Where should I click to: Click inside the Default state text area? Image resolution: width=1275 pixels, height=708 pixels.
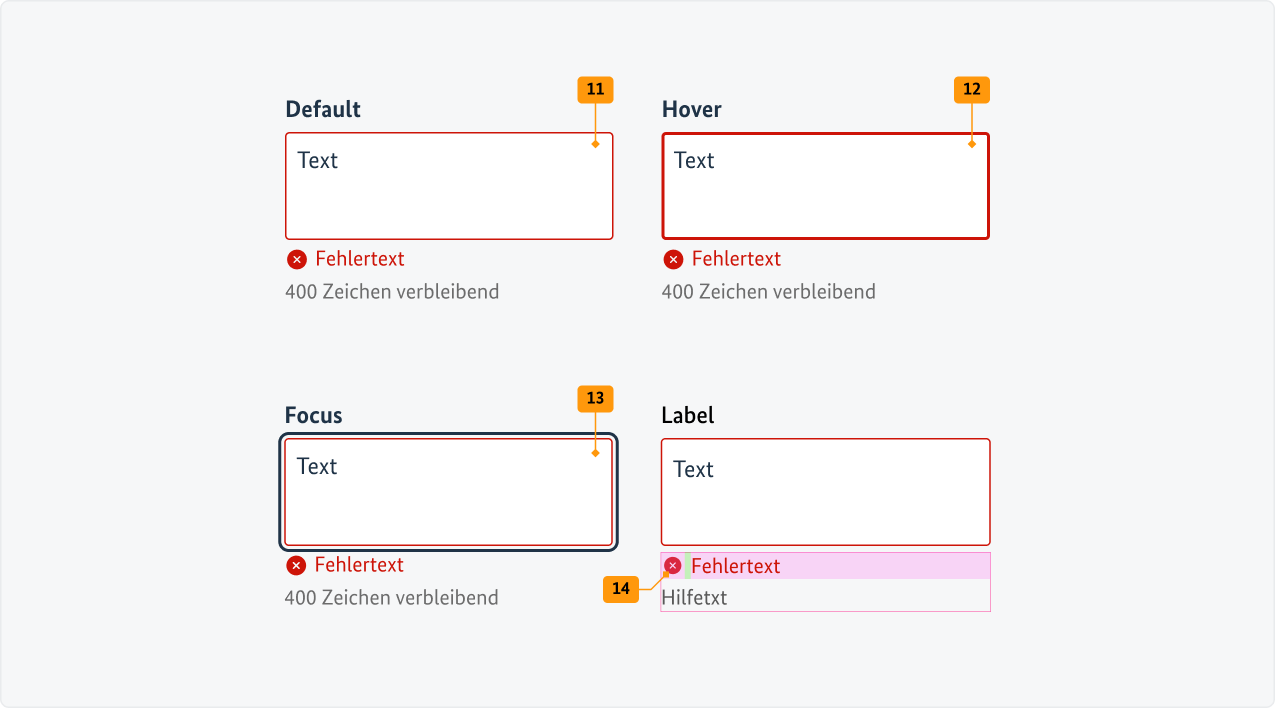449,185
